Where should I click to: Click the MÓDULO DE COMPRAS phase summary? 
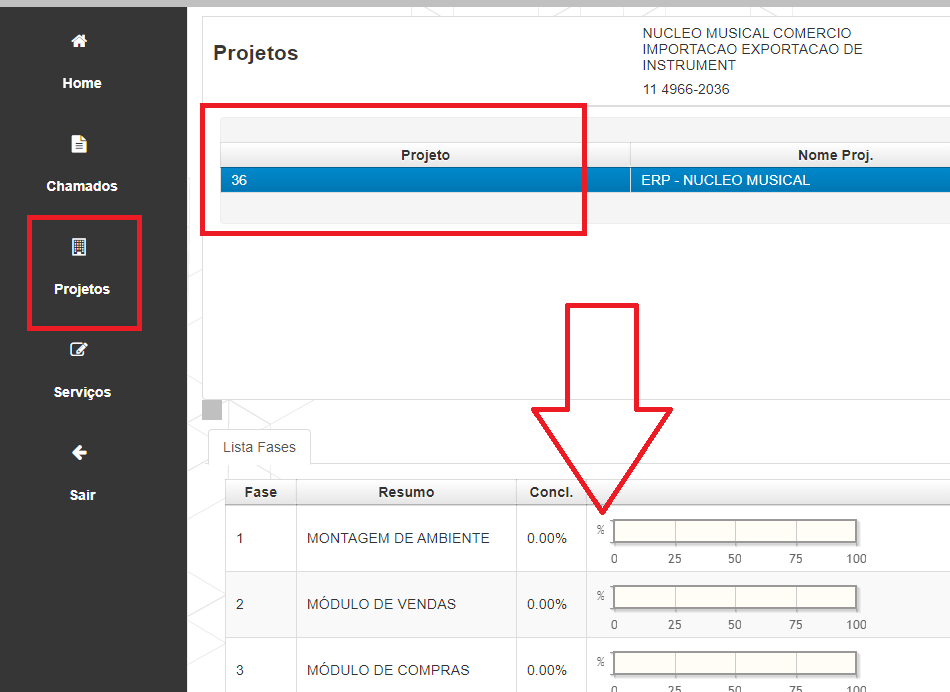click(388, 670)
